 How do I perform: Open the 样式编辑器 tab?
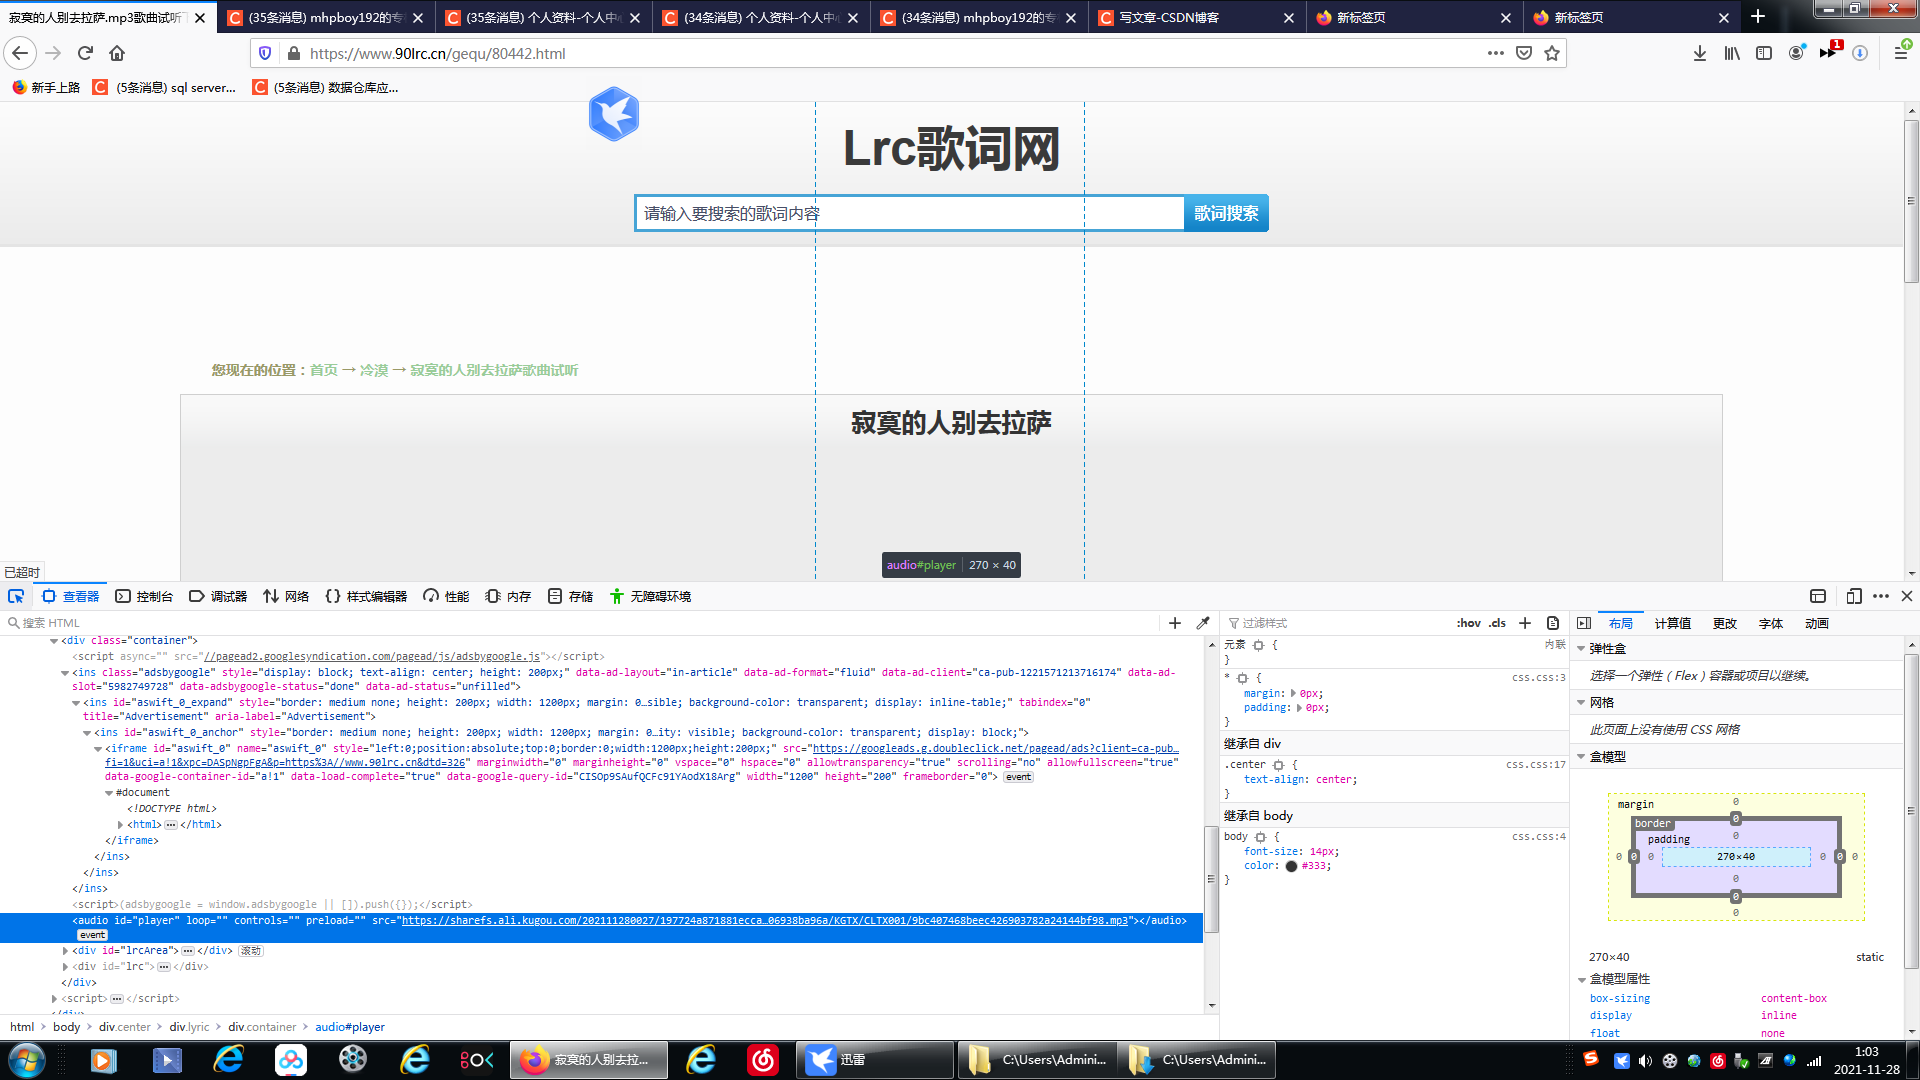366,596
